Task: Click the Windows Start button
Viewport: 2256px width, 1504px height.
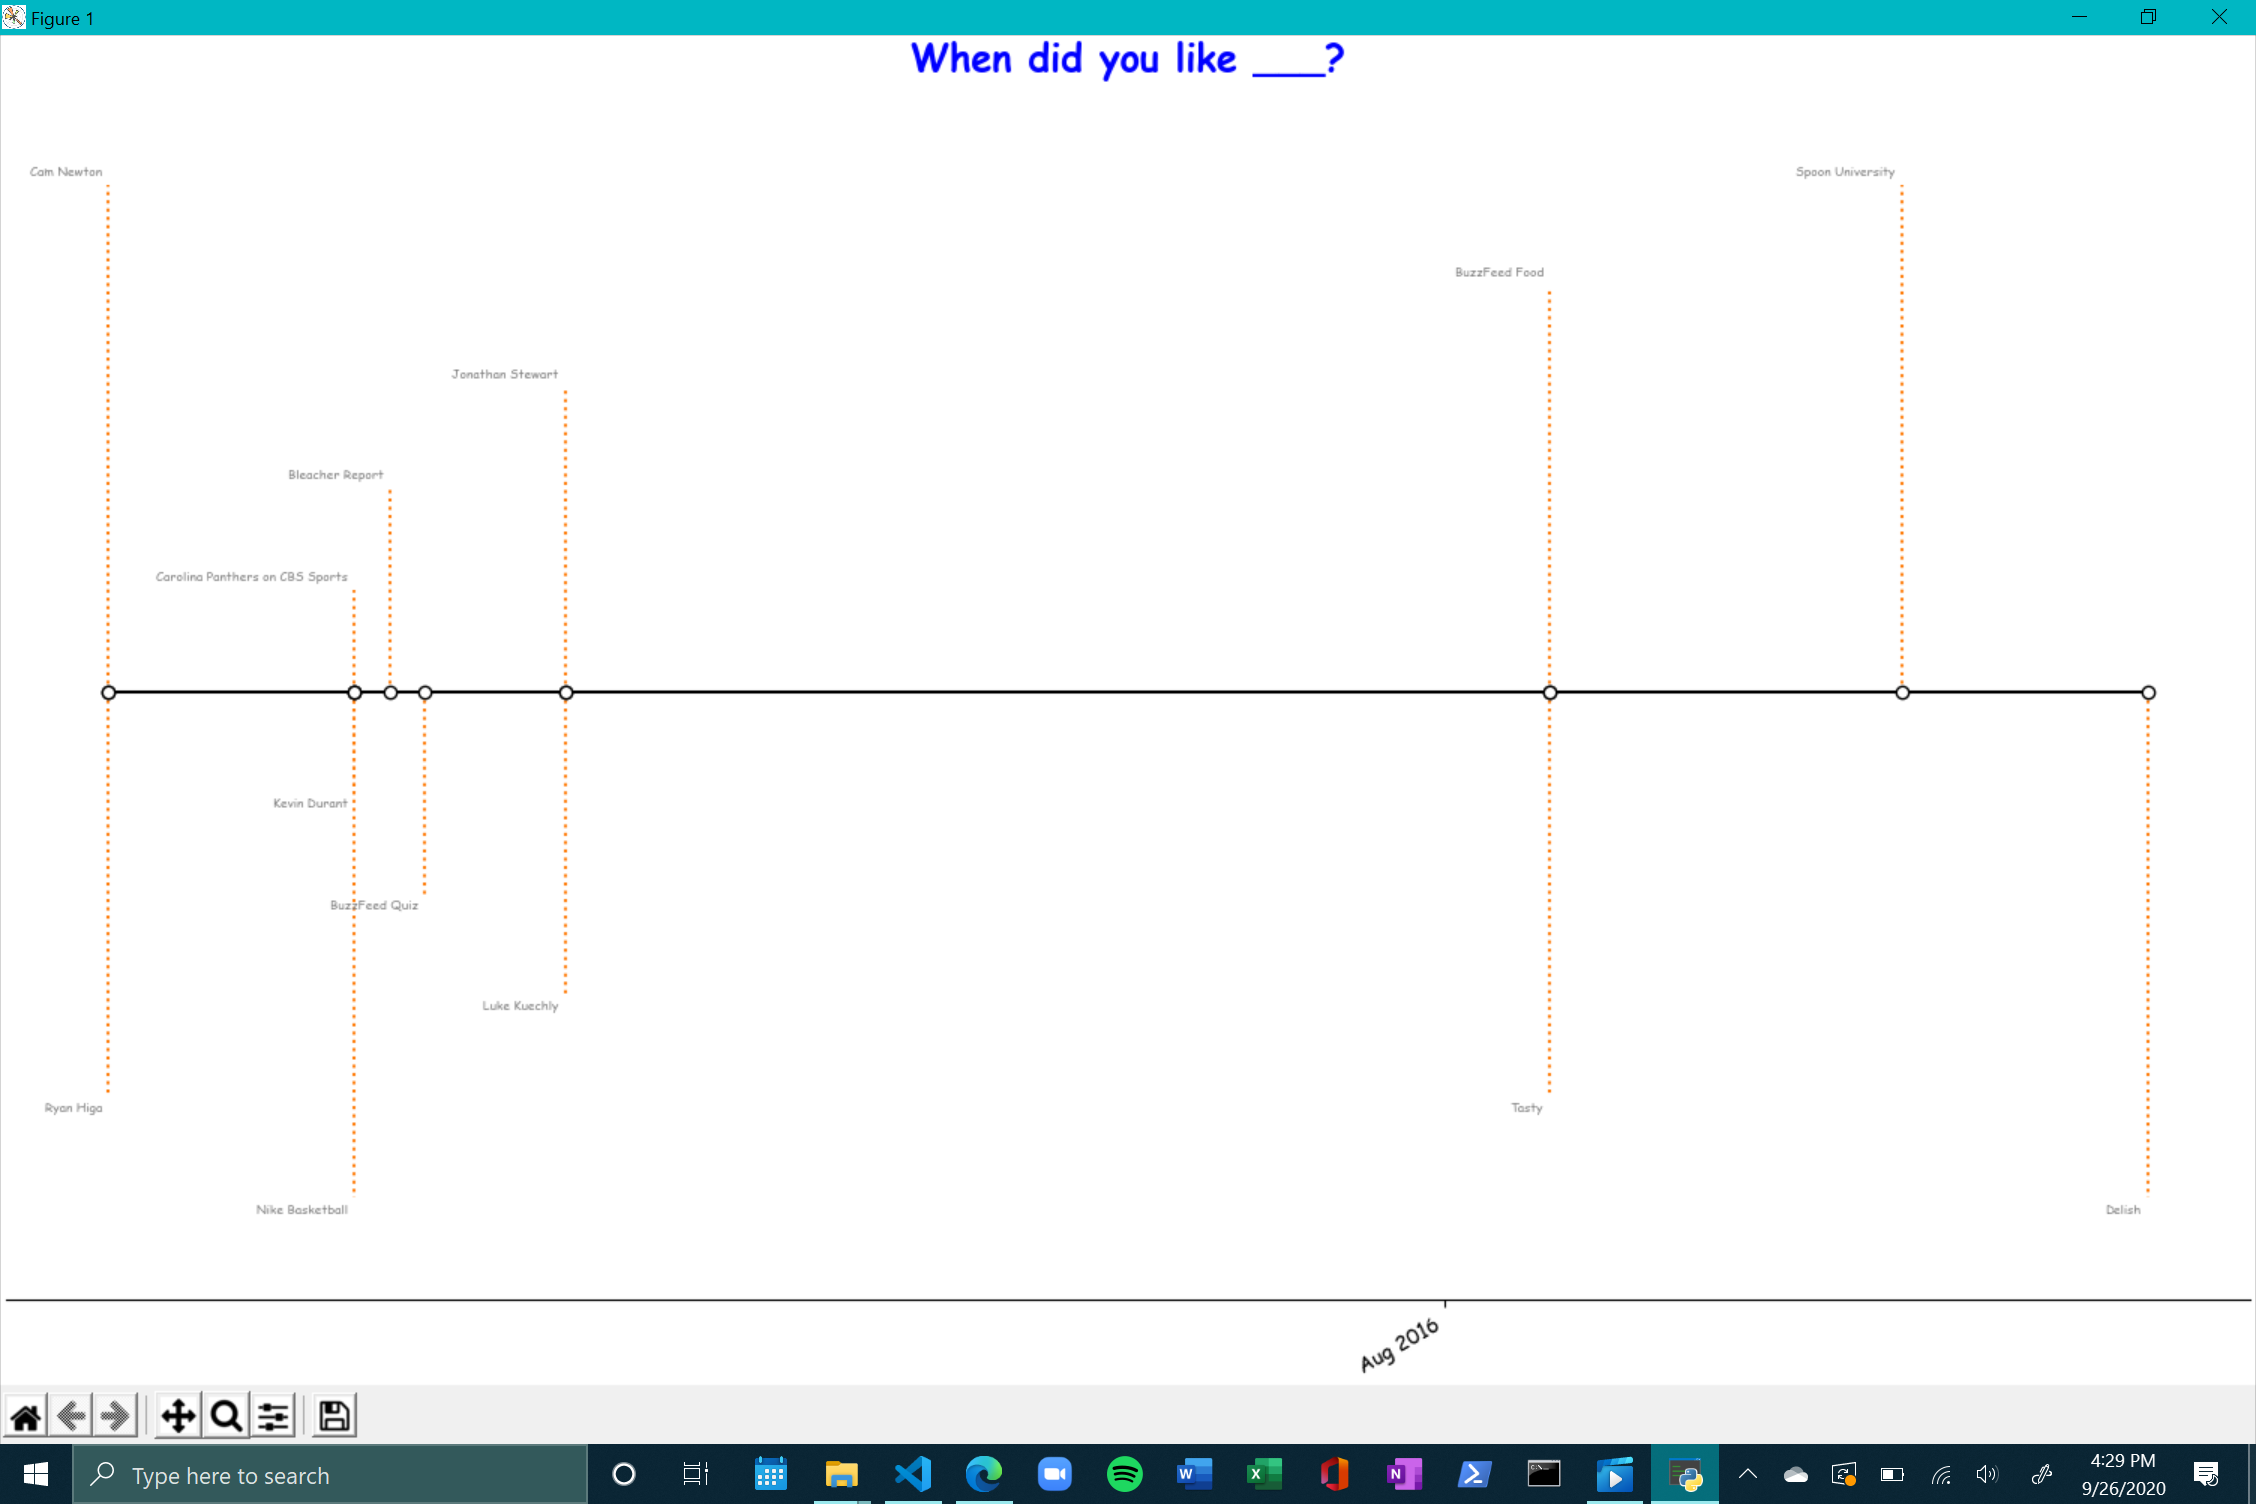Action: click(36, 1474)
